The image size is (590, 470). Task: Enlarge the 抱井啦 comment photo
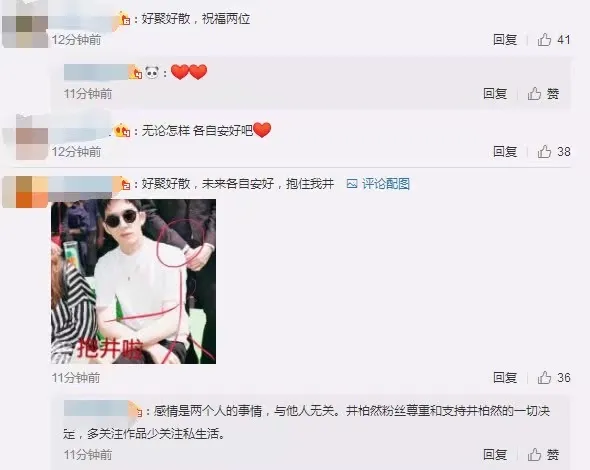click(134, 281)
